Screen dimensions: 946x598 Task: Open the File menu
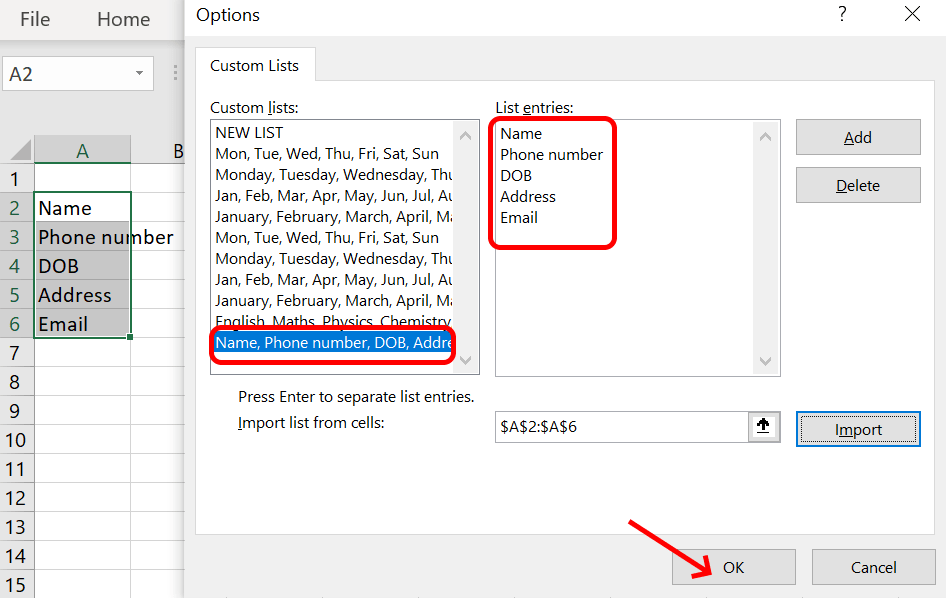35,19
